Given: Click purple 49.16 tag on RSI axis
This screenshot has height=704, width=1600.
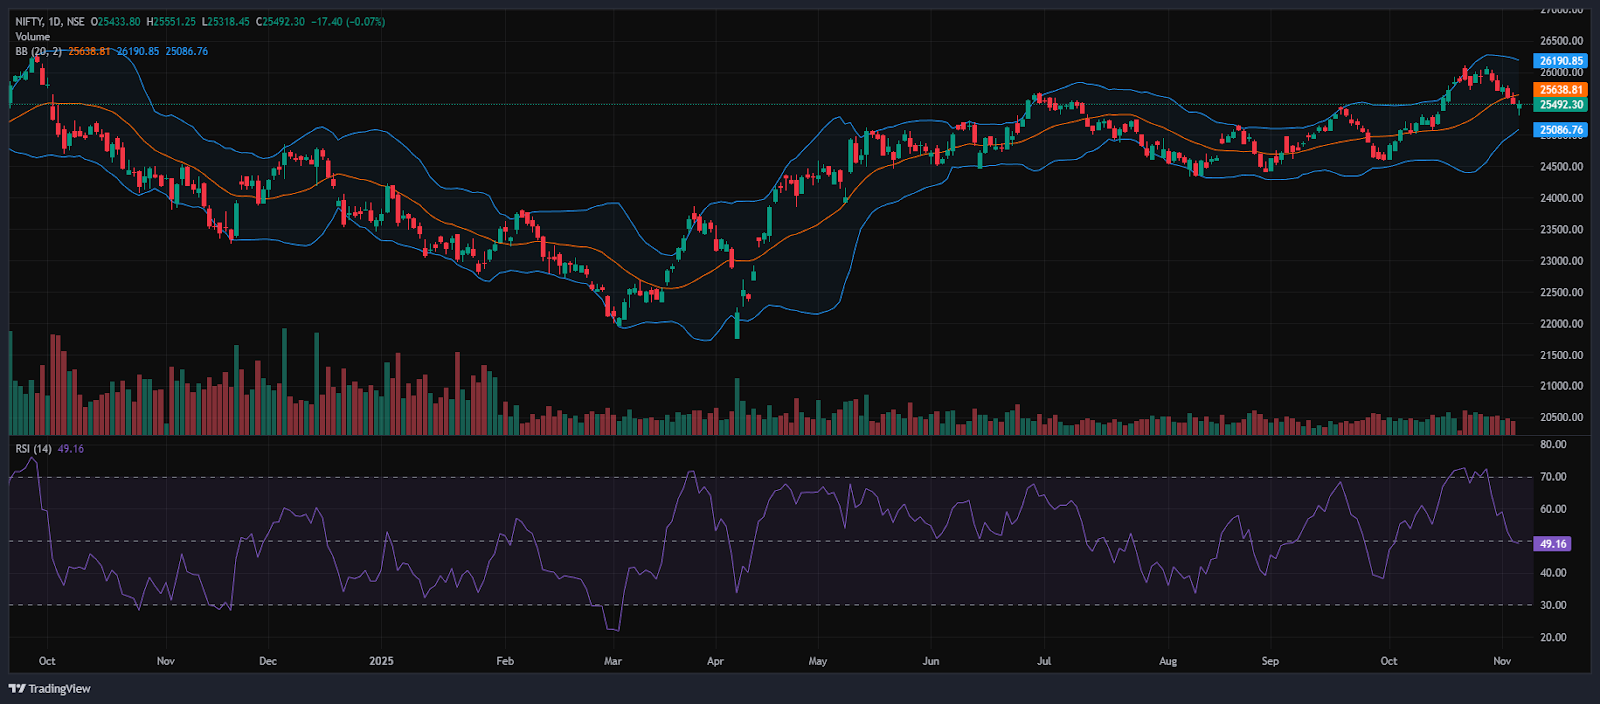Looking at the screenshot, I should 1553,544.
